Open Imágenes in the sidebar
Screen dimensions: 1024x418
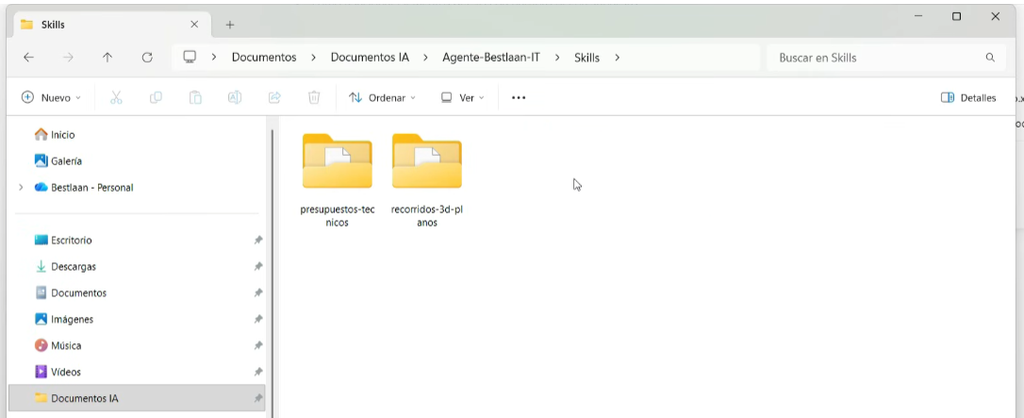tap(72, 319)
